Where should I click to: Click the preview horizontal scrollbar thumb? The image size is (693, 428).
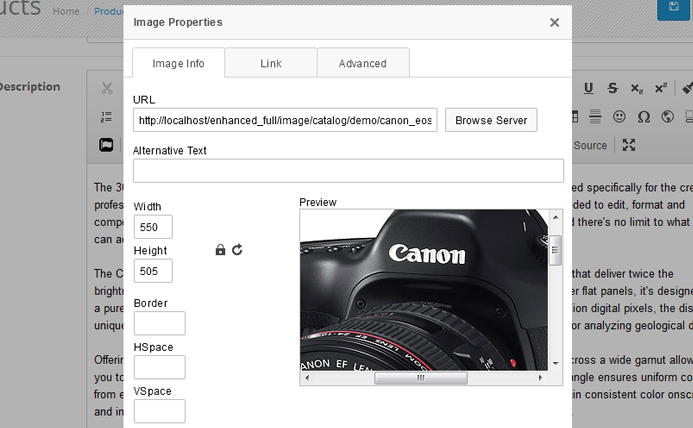pos(421,378)
